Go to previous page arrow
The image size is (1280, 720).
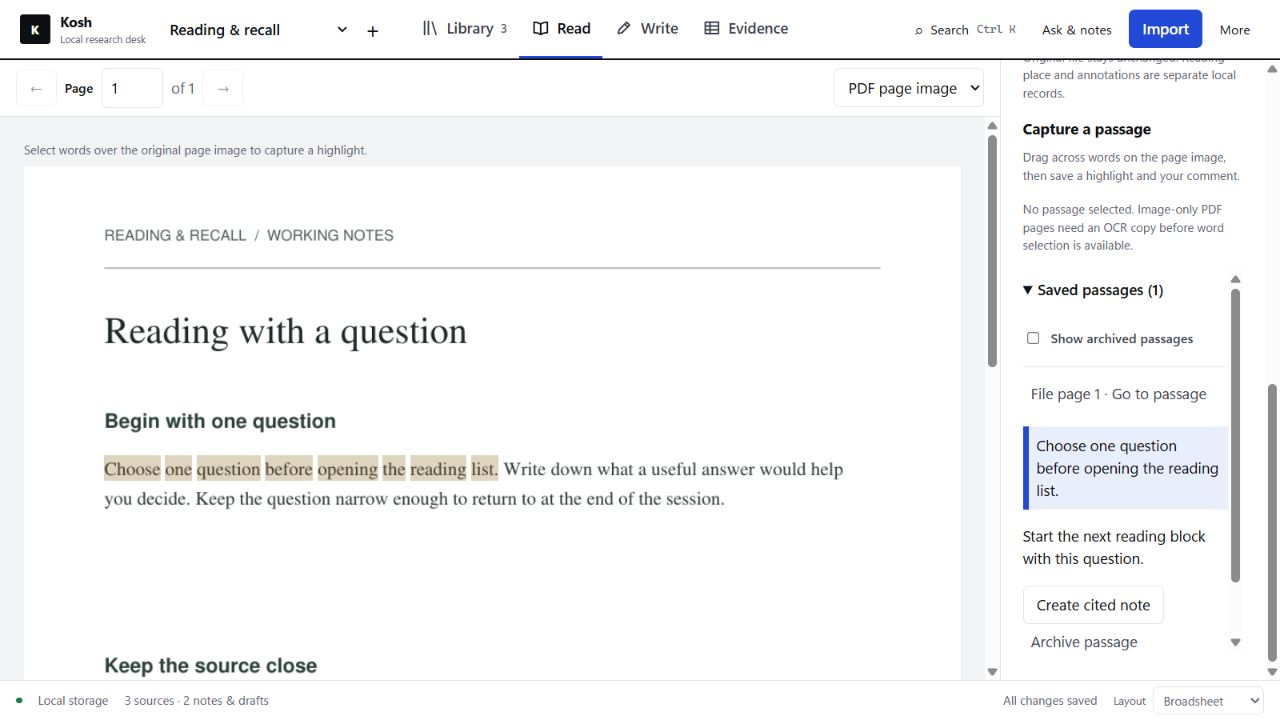[x=36, y=88]
